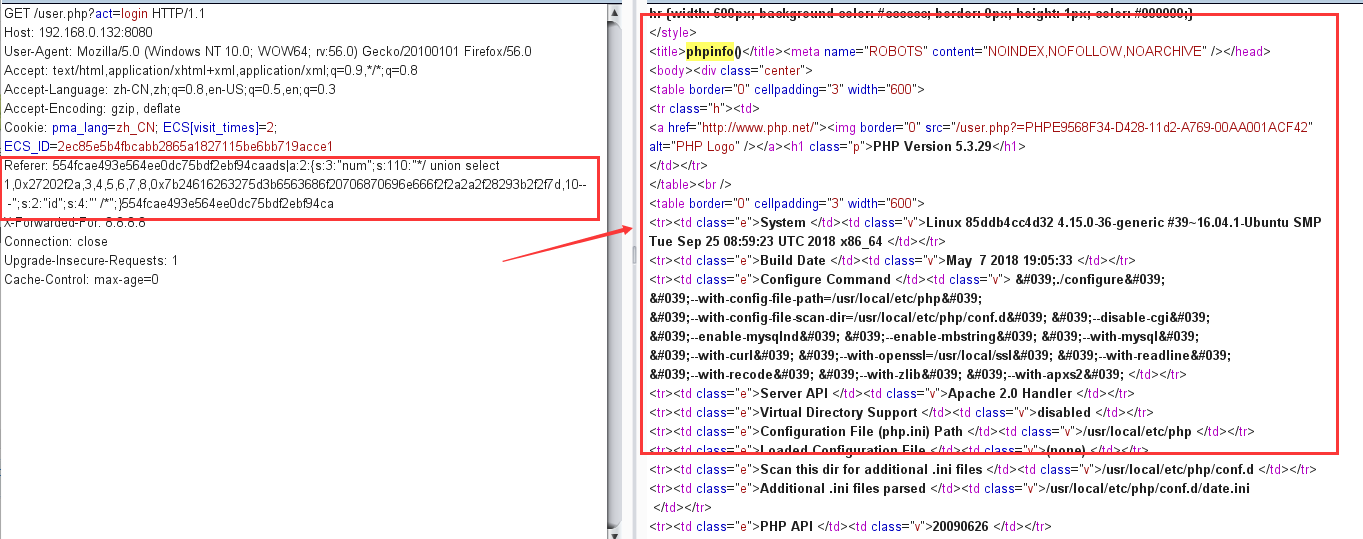Click the 'Tue Sep 25 08:59:23 UTC 2018' line
1363x539 pixels.
[799, 242]
